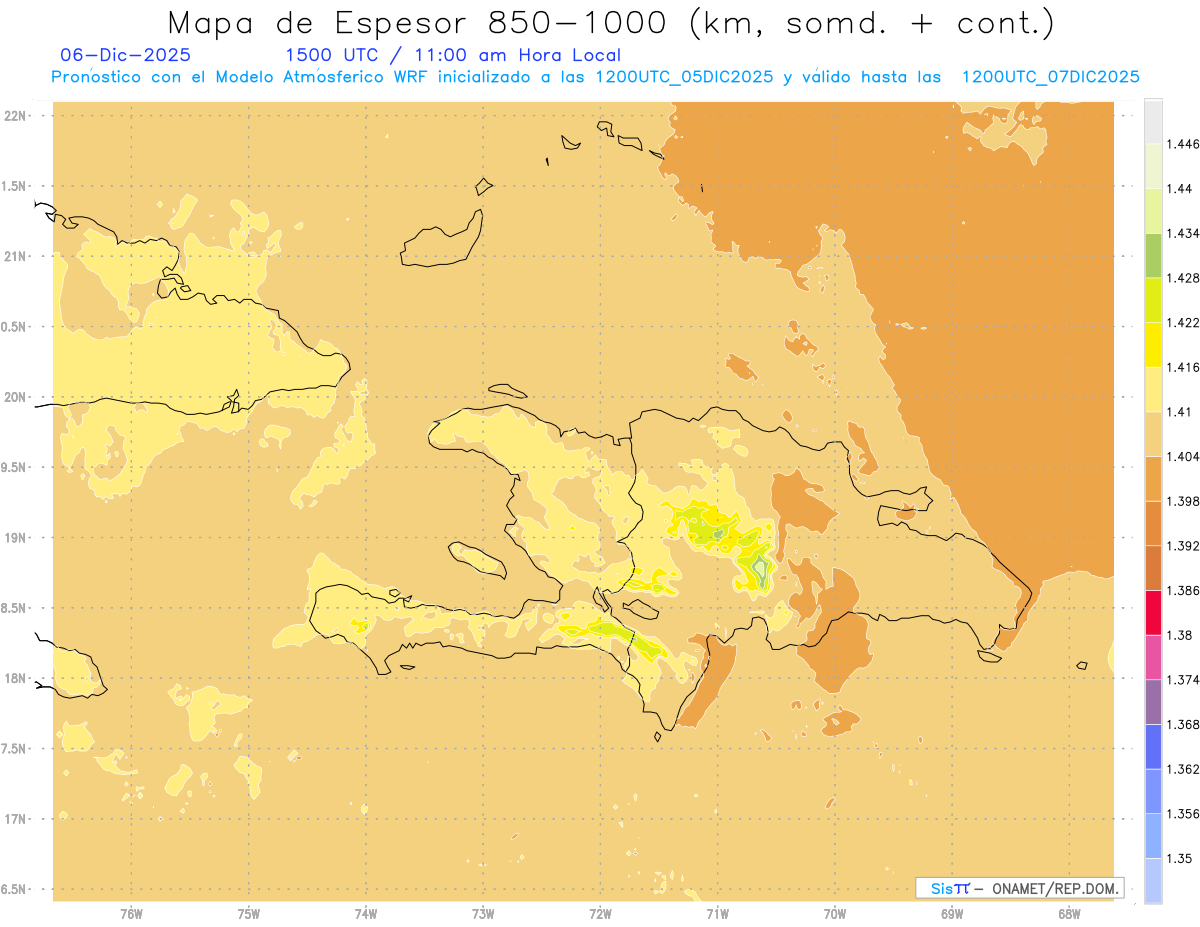This screenshot has height=927, width=1200.
Task: Click the "20N" latitude axis label
Action: point(15,397)
